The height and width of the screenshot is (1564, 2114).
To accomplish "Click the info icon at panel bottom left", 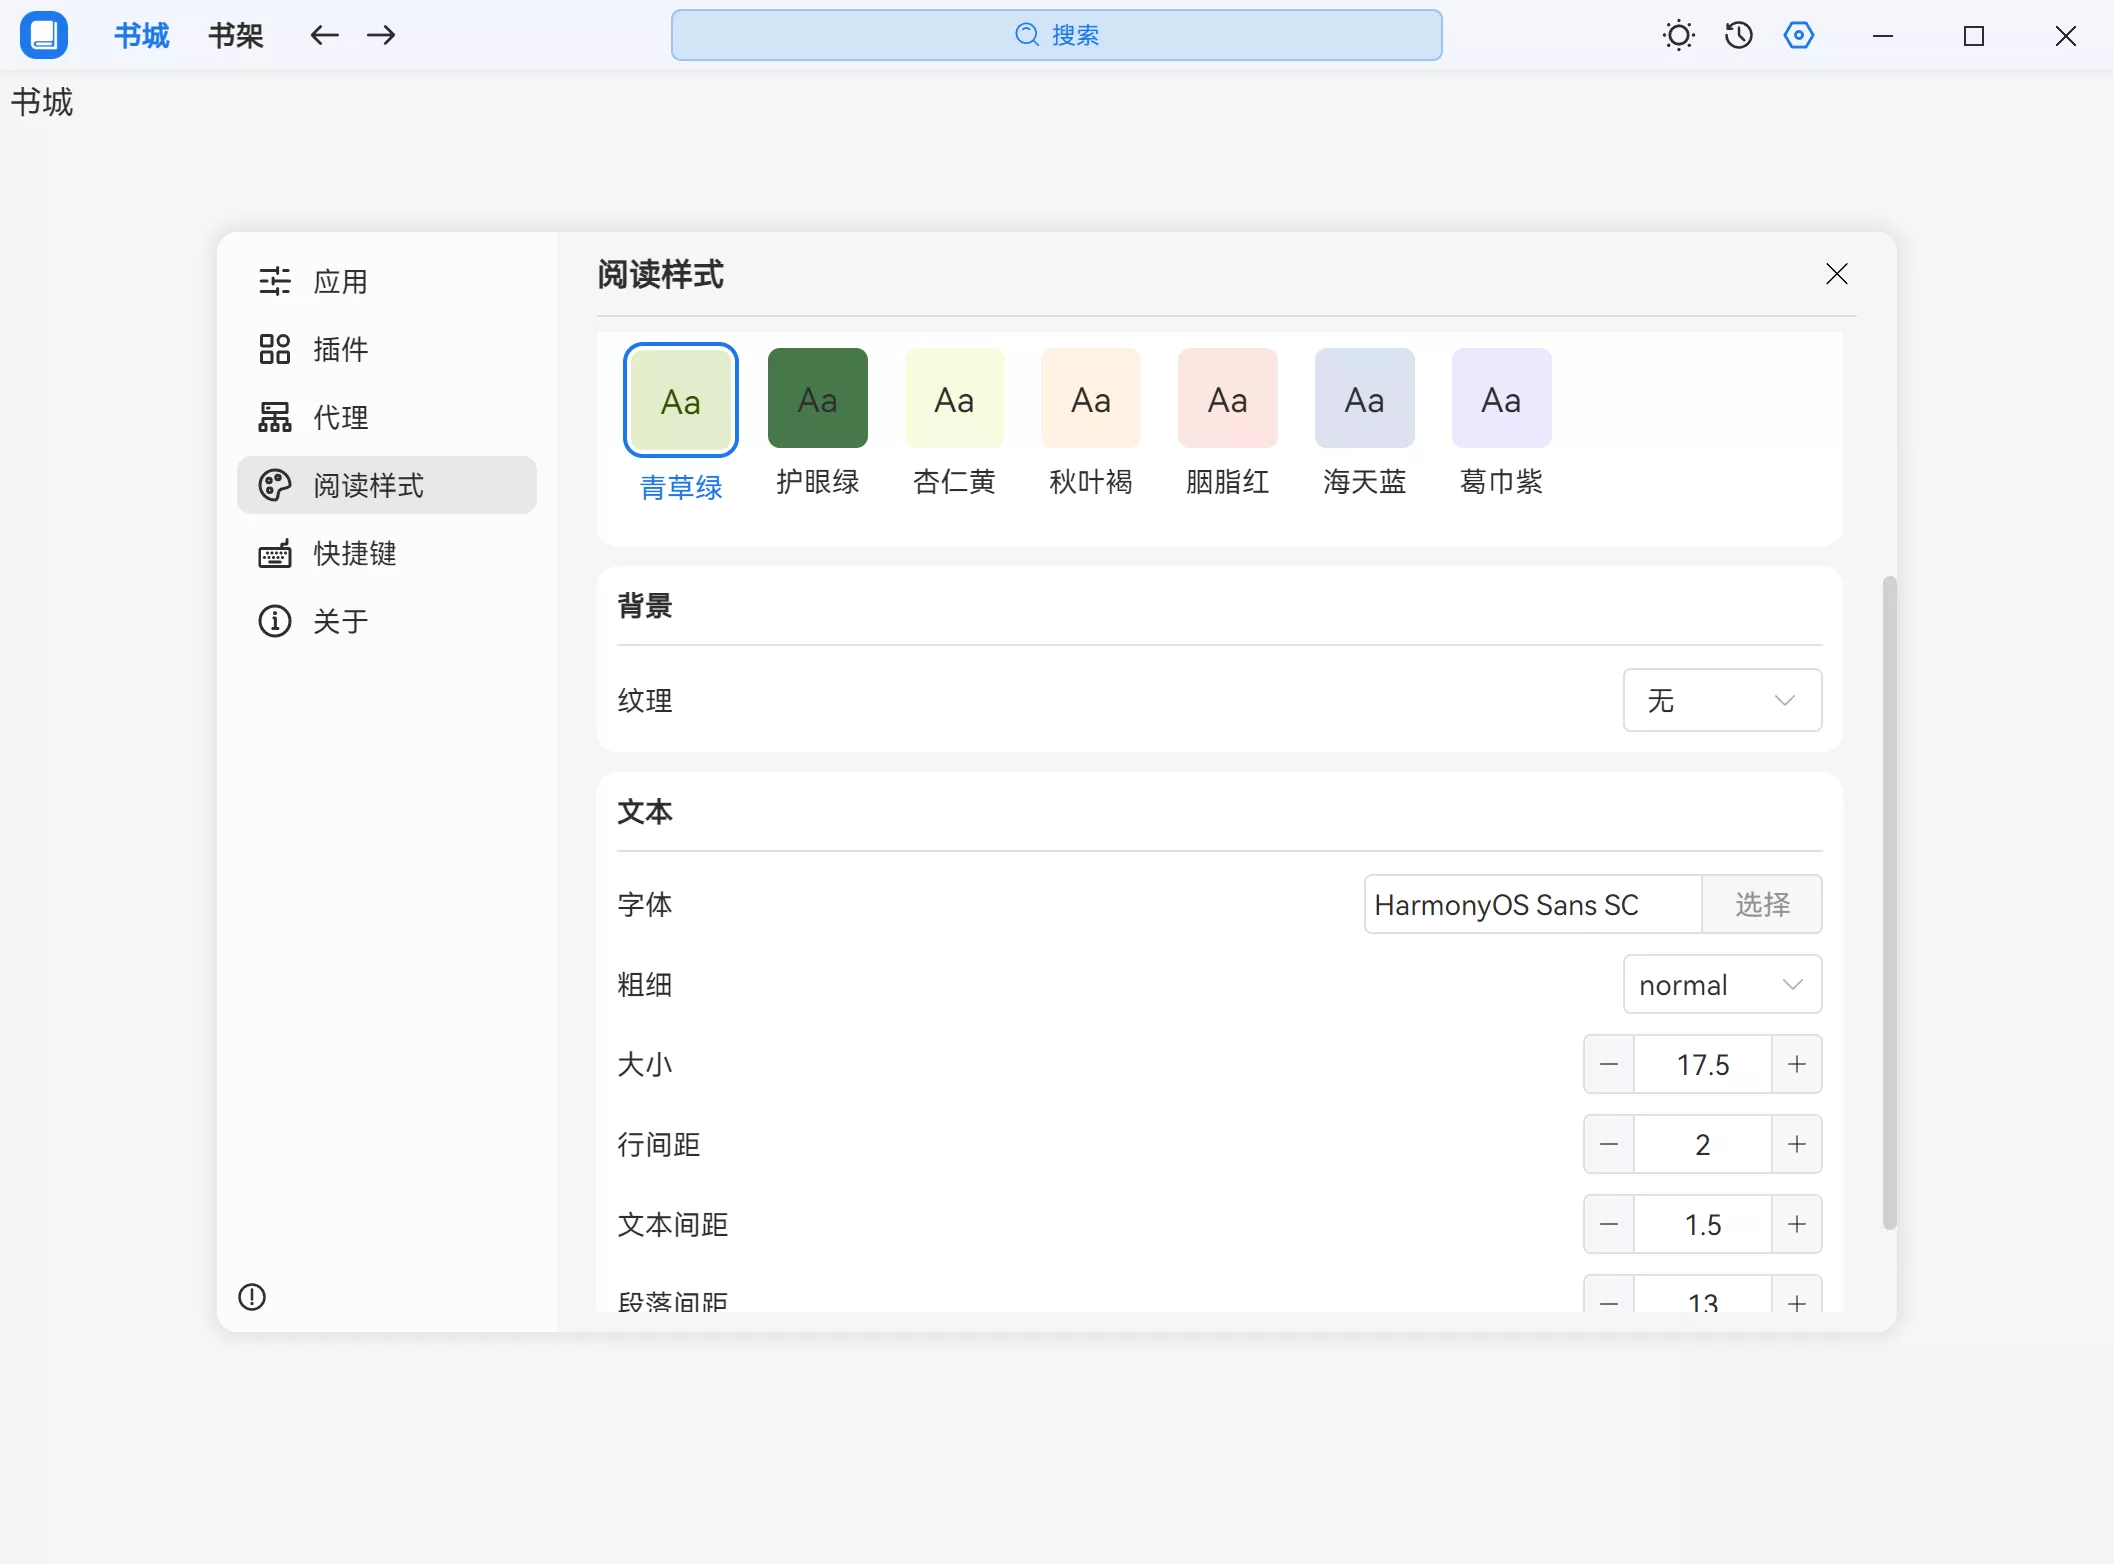I will point(251,1296).
